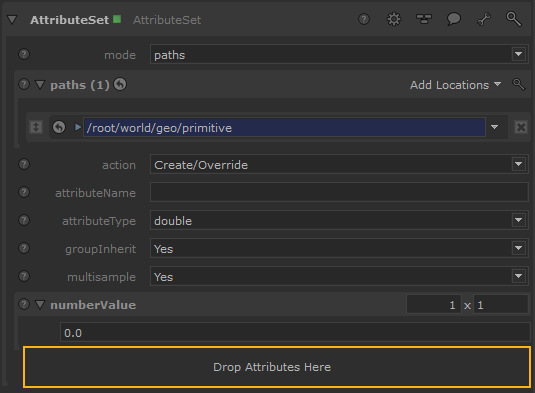The width and height of the screenshot is (535, 393).
Task: Open the attributeType double dropdown
Action: (x=339, y=221)
